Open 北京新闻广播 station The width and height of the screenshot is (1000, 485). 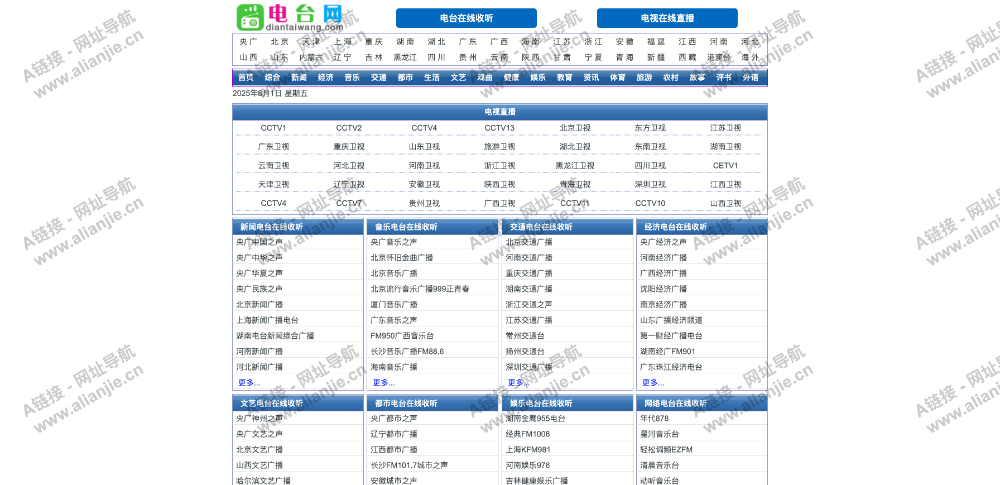[260, 305]
